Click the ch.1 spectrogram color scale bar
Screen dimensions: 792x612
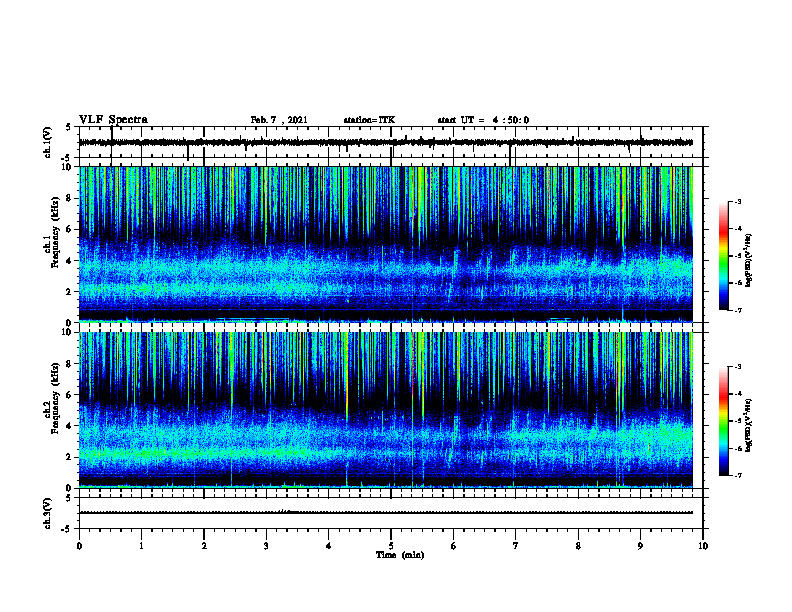click(724, 256)
